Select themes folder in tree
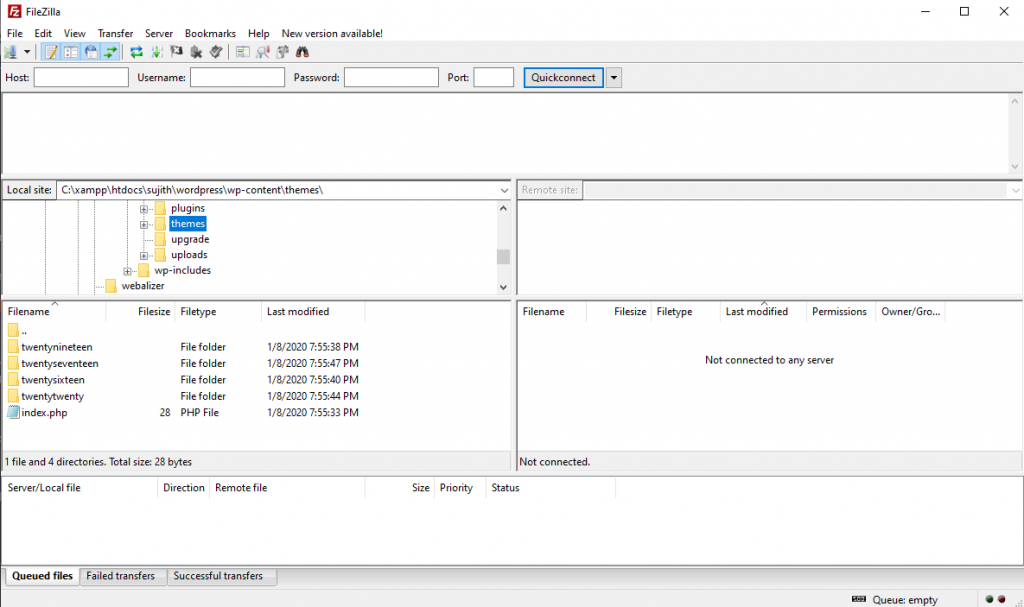 [187, 223]
